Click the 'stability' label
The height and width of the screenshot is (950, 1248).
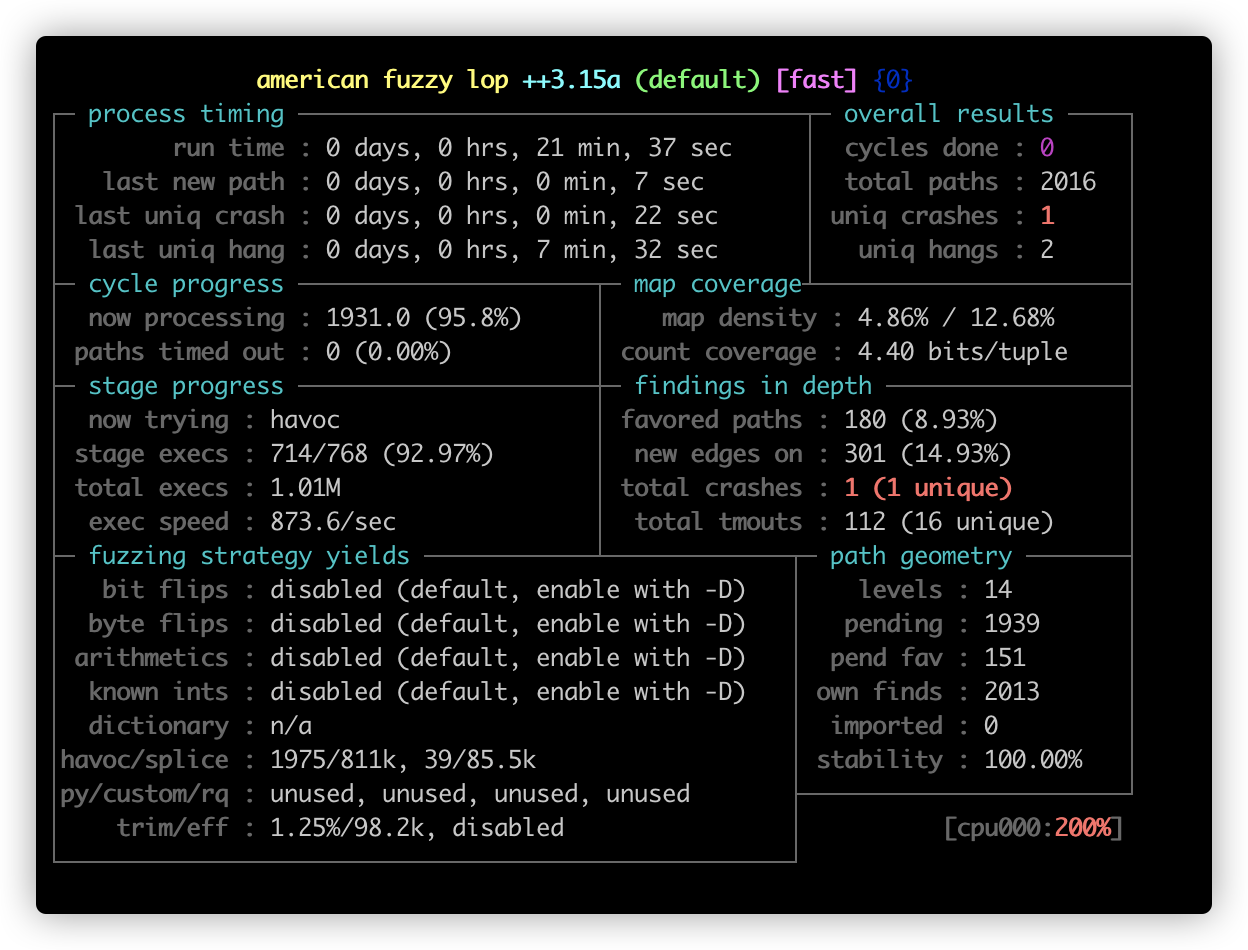pyautogui.click(x=879, y=760)
